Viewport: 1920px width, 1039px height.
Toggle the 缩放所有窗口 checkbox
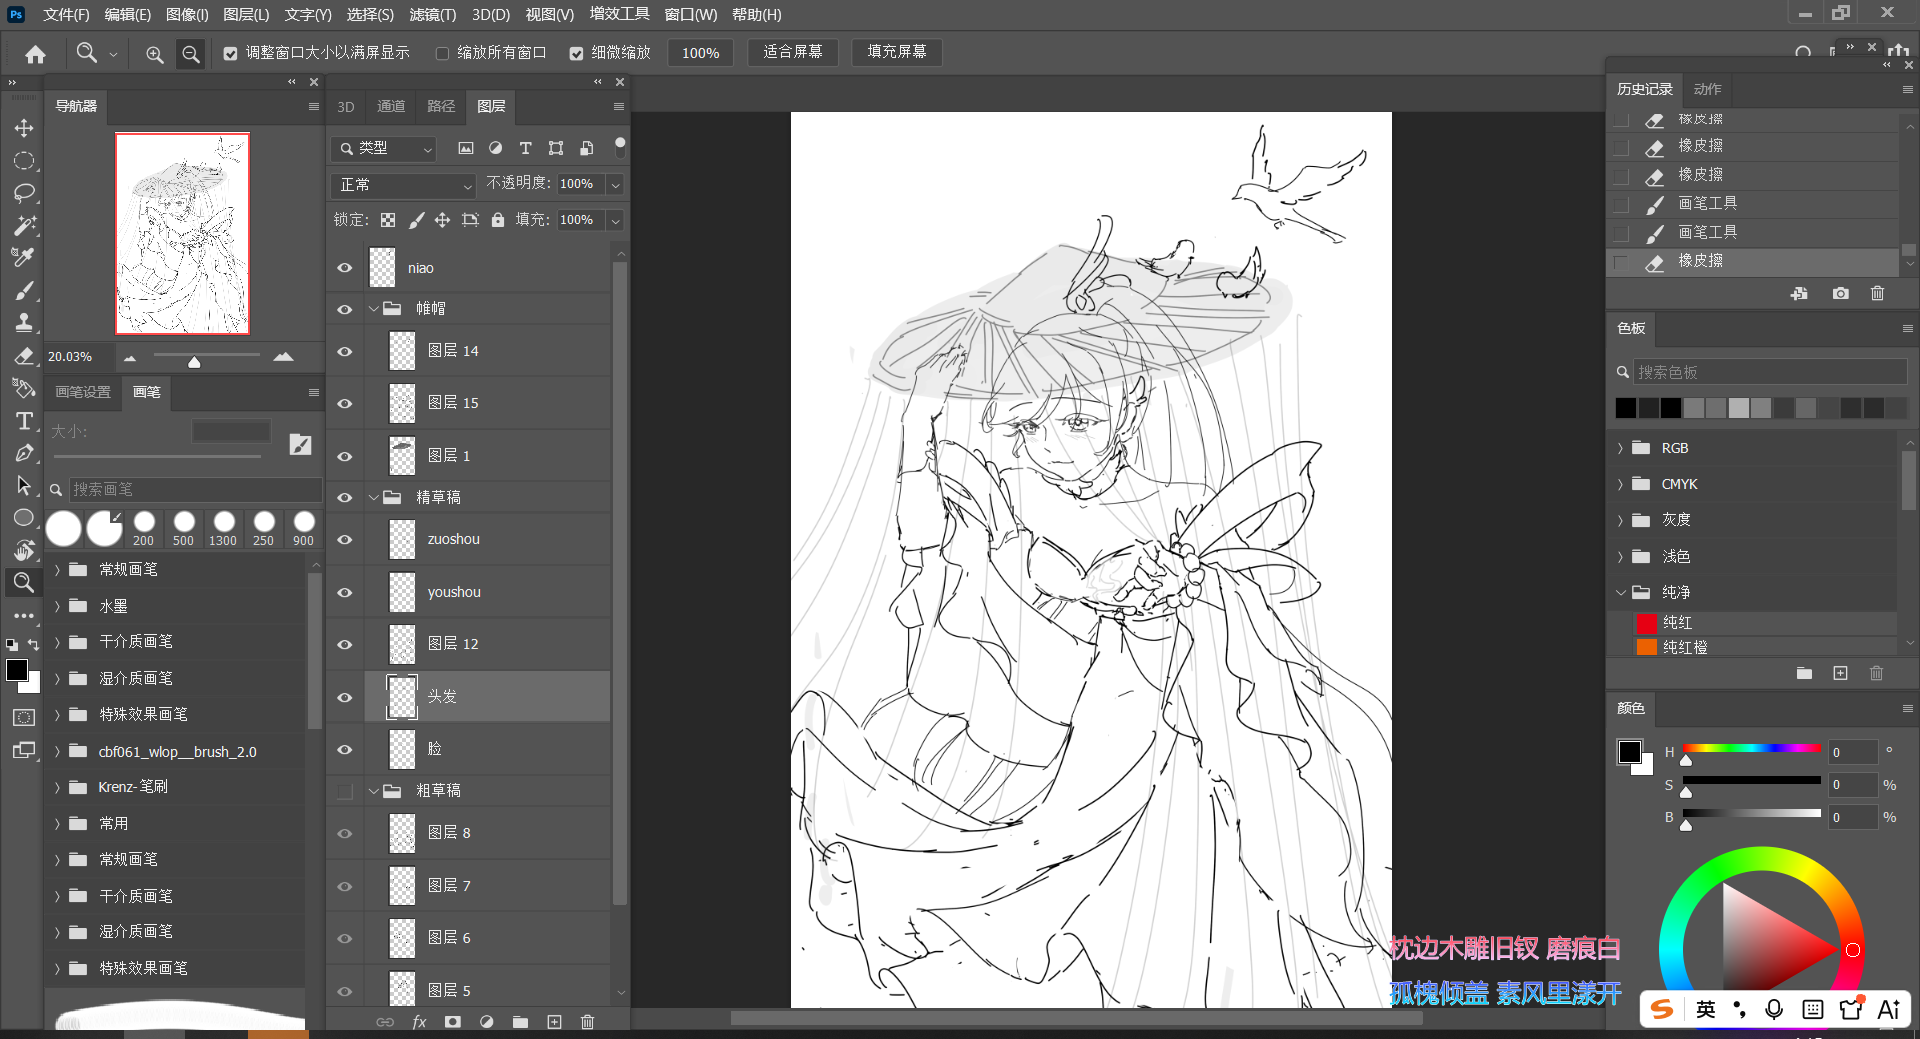(x=442, y=53)
